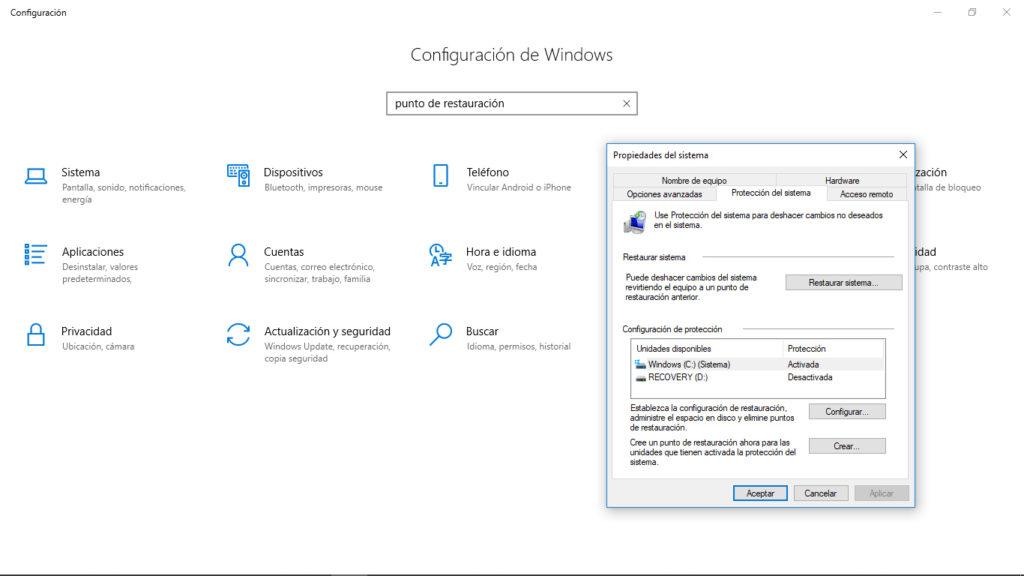
Task: Switch to the Nombre de equipo tab
Action: tap(694, 180)
